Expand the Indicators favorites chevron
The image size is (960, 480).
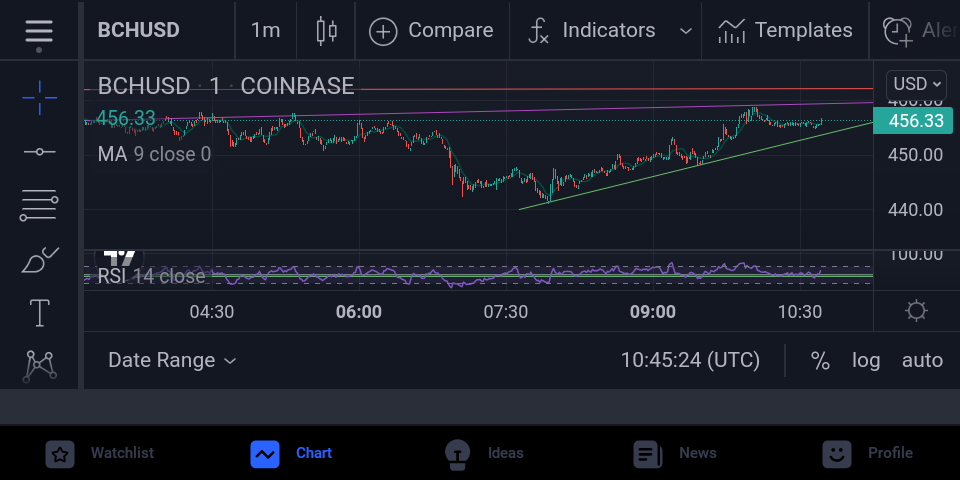click(686, 31)
